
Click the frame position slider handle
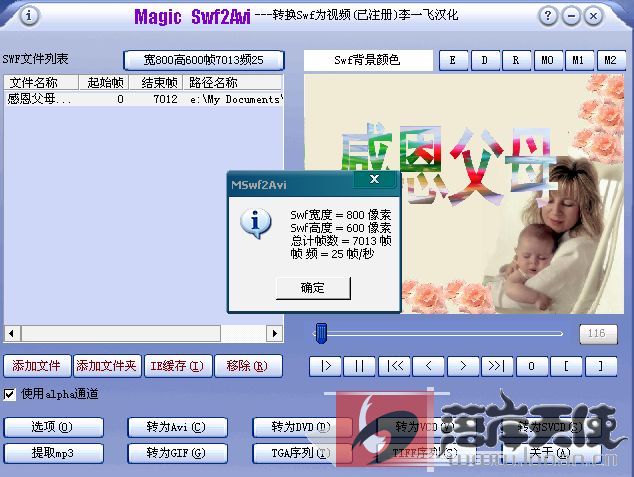[x=321, y=333]
